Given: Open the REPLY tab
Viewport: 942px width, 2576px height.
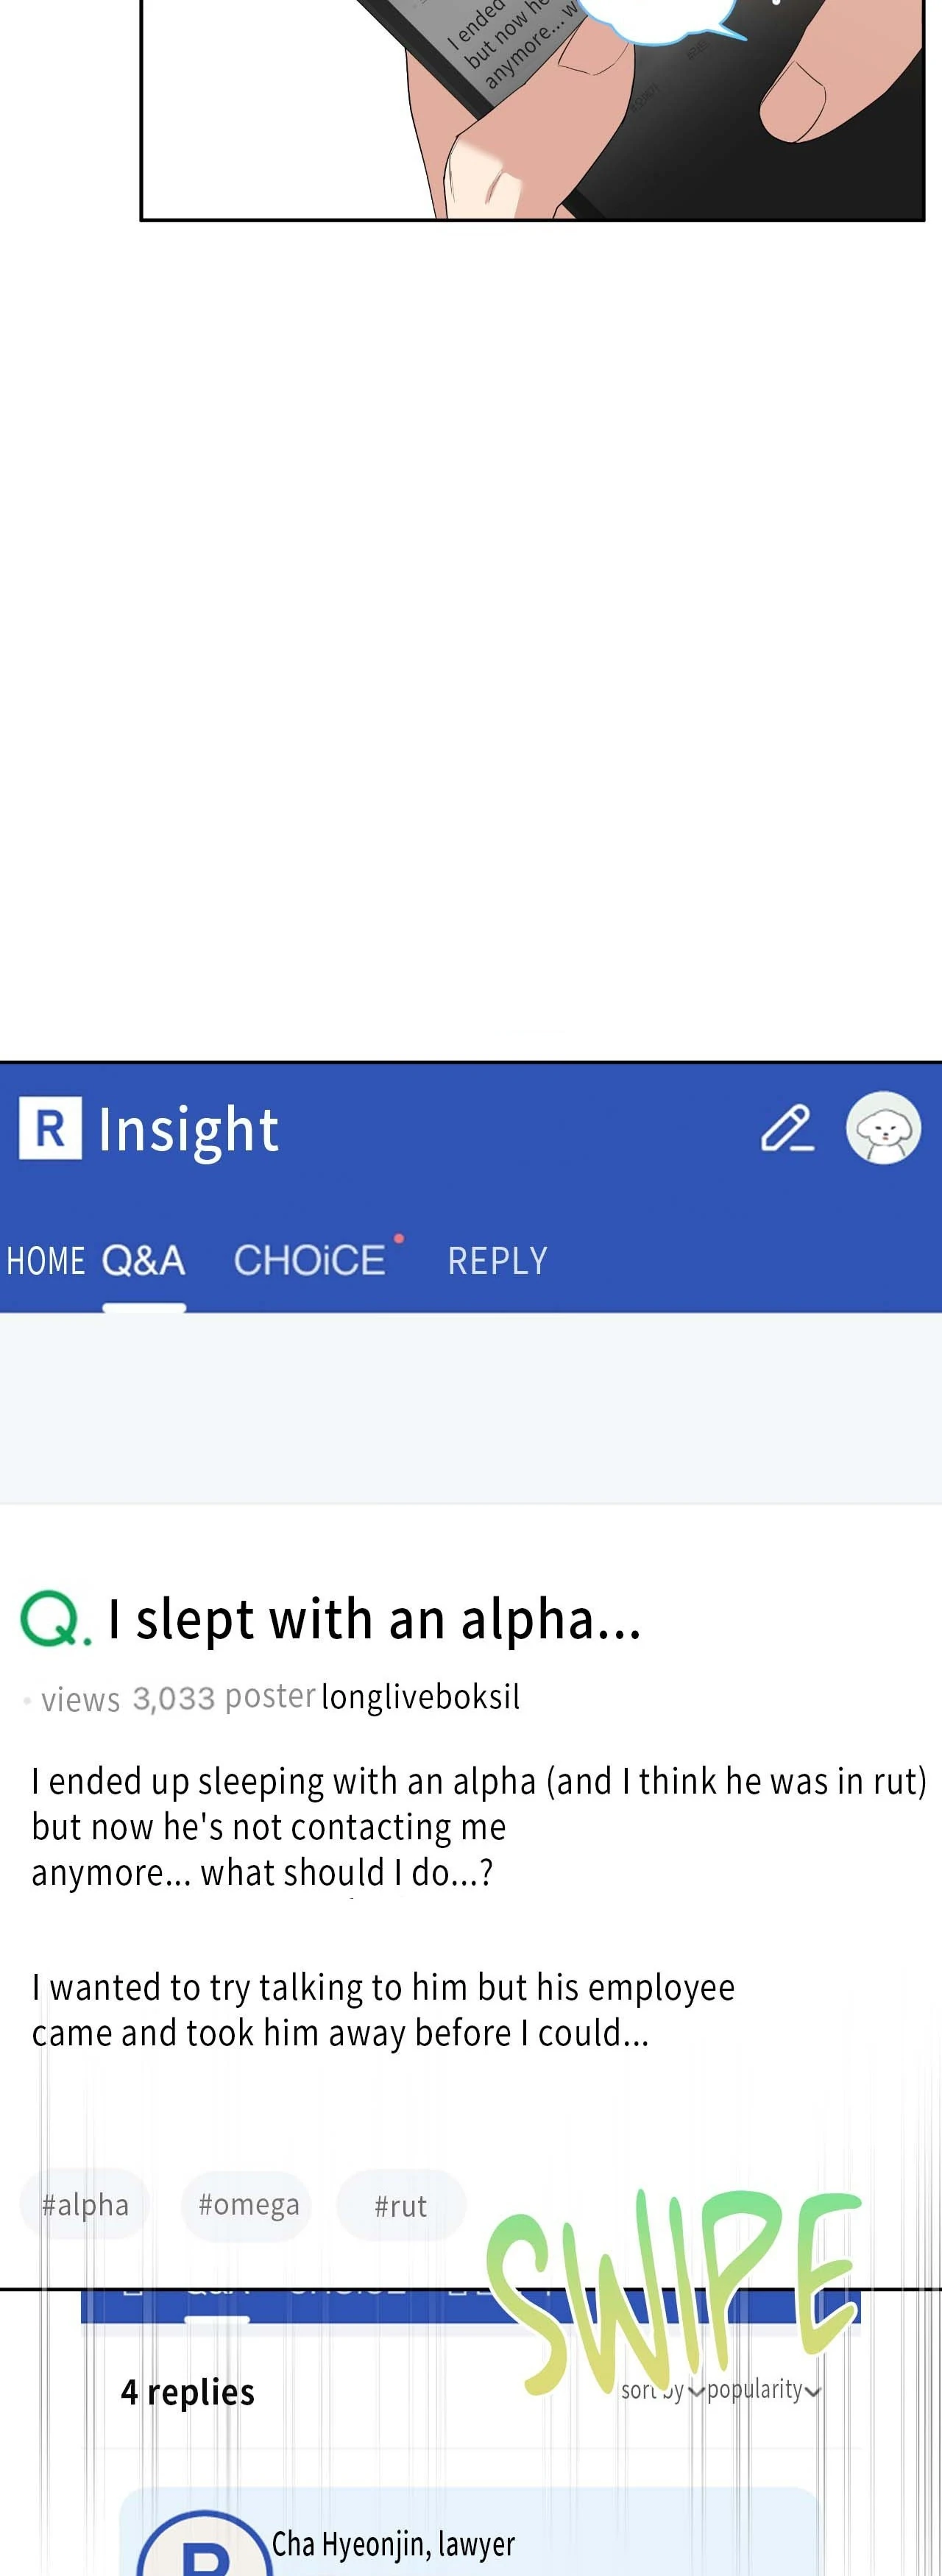Looking at the screenshot, I should 497,1261.
